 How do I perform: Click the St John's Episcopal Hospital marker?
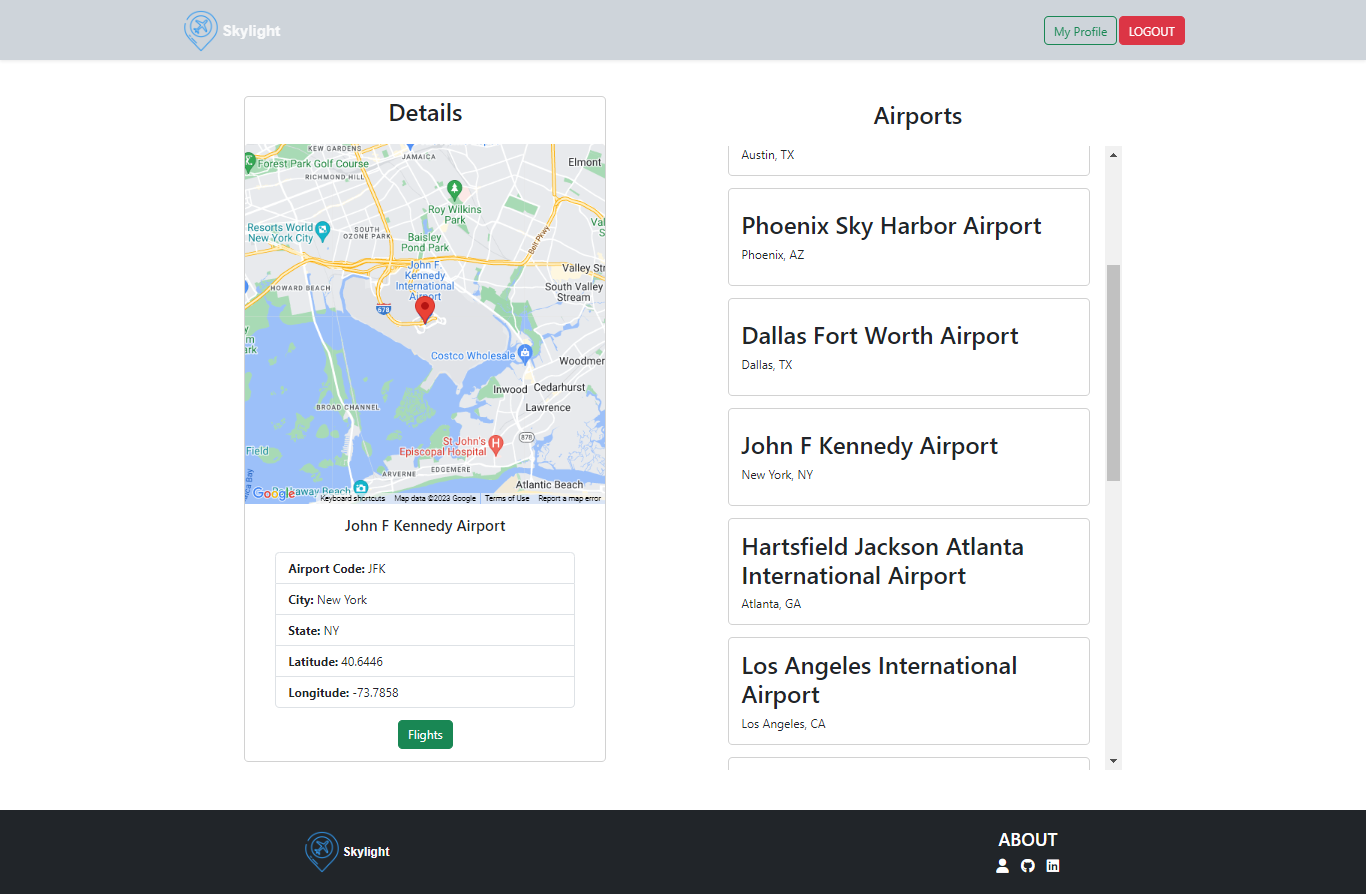click(x=495, y=445)
